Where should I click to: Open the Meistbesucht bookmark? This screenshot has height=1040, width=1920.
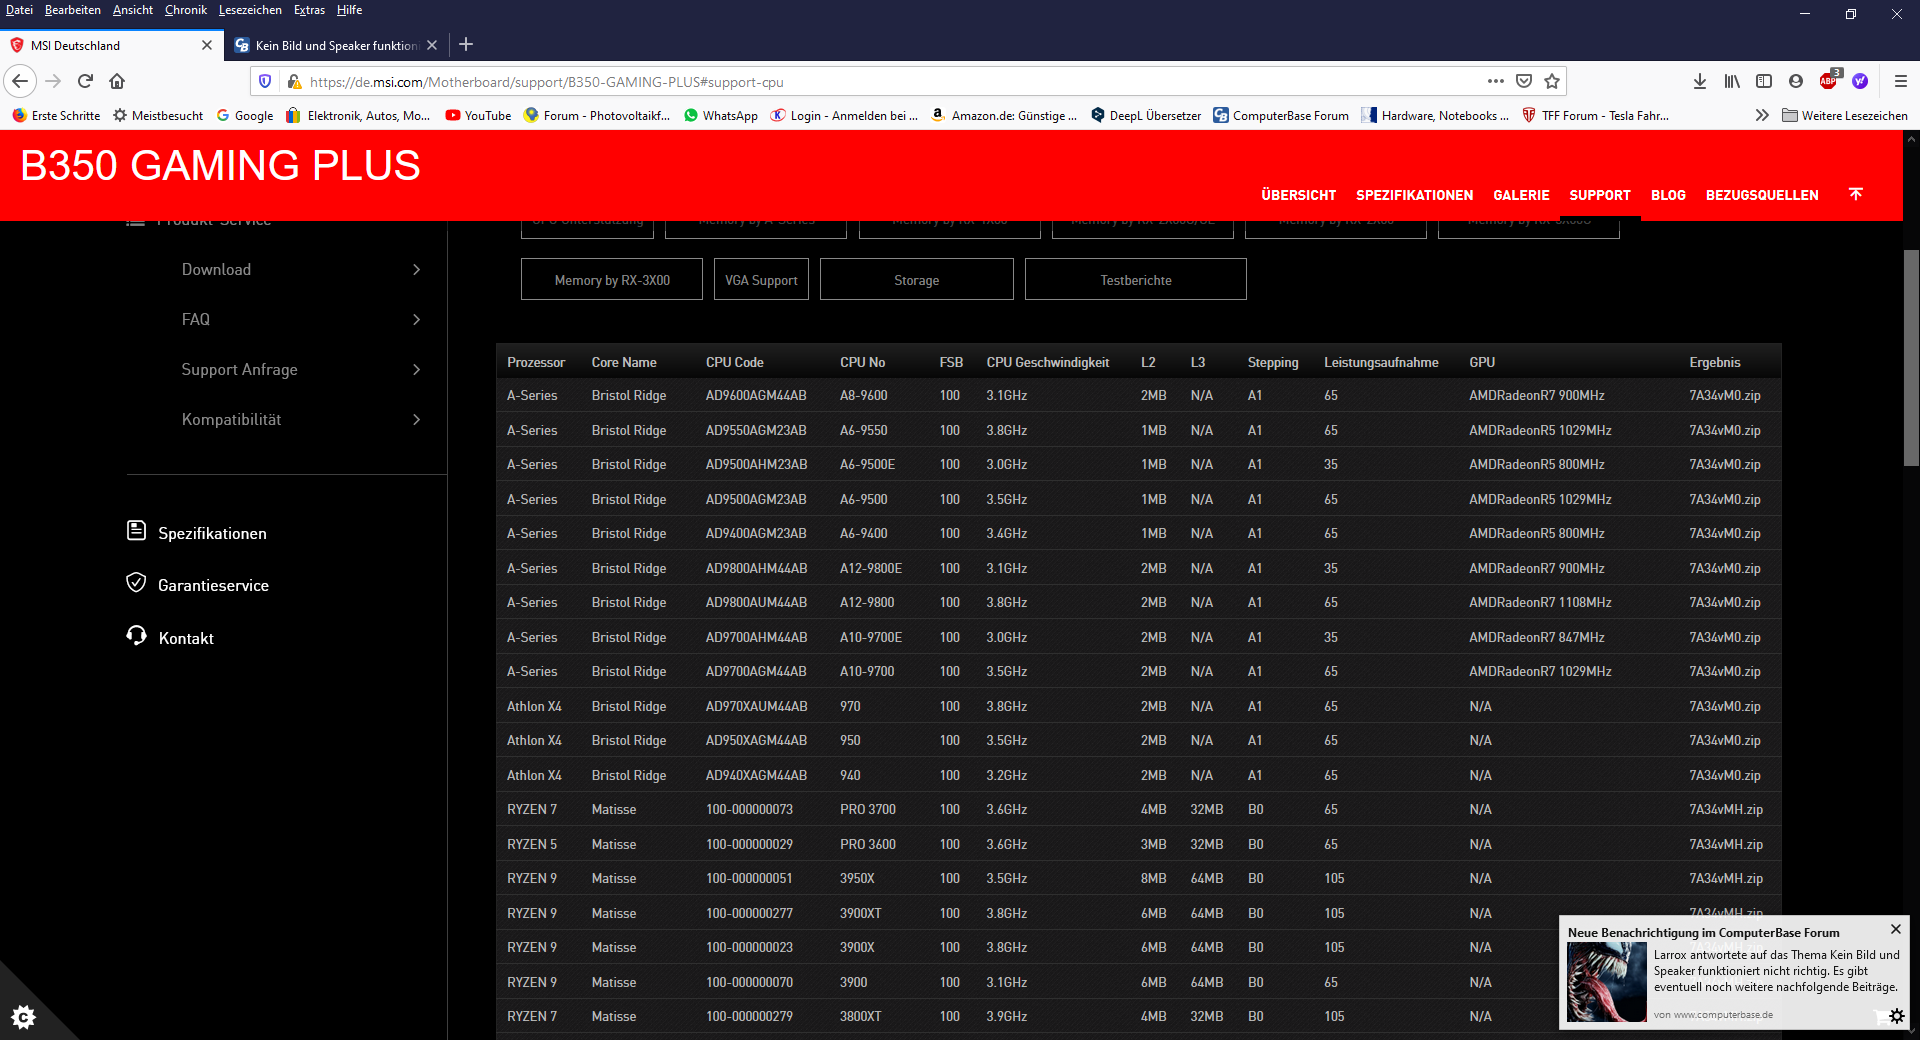158,115
